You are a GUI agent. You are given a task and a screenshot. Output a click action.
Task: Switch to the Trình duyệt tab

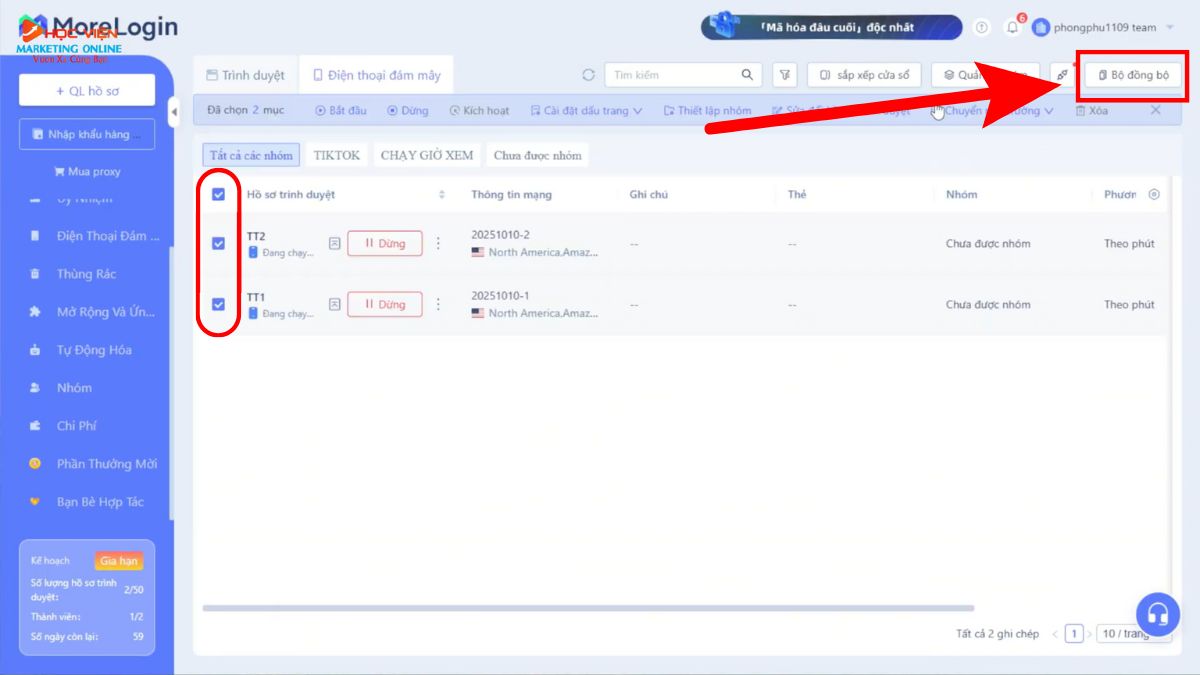pyautogui.click(x=246, y=75)
